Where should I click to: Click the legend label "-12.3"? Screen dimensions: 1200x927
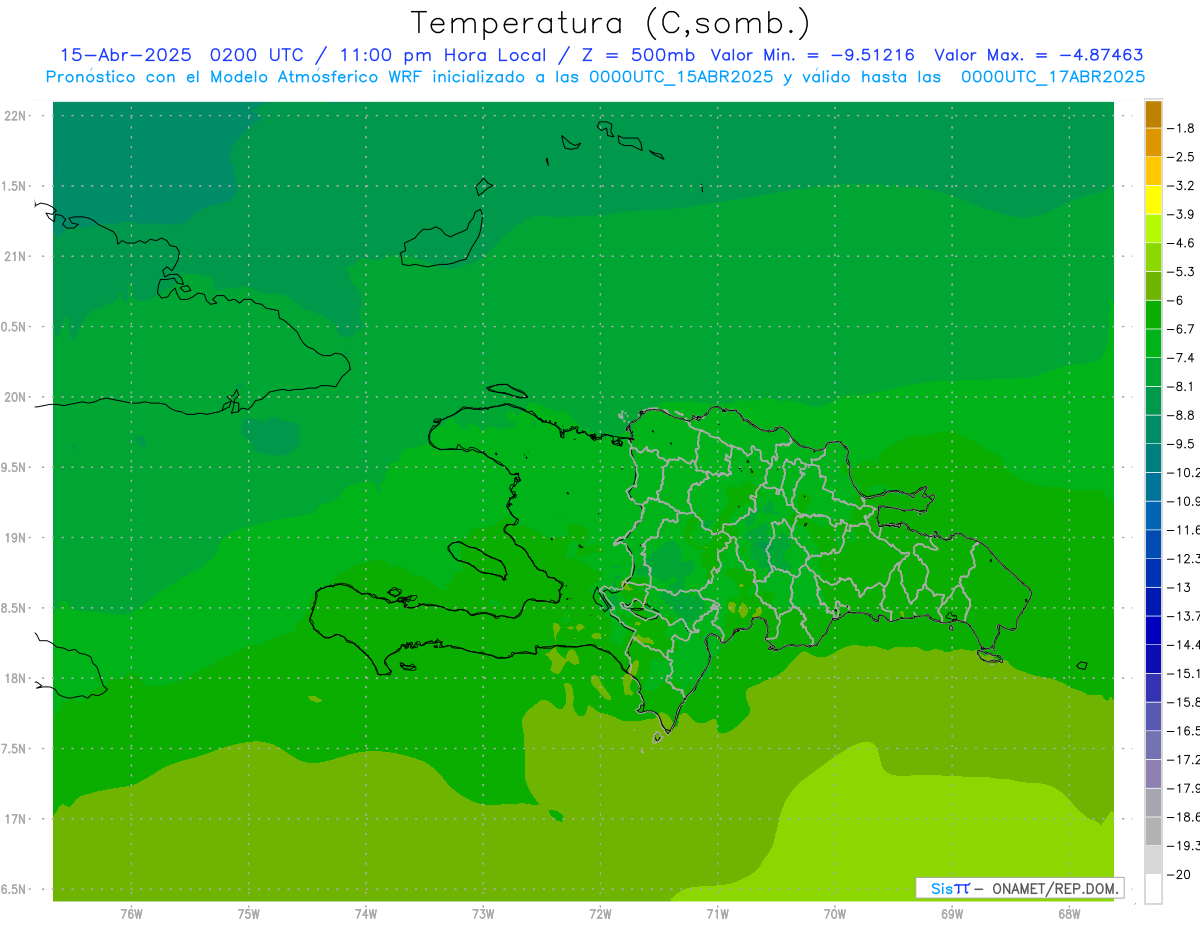[x=1183, y=558]
